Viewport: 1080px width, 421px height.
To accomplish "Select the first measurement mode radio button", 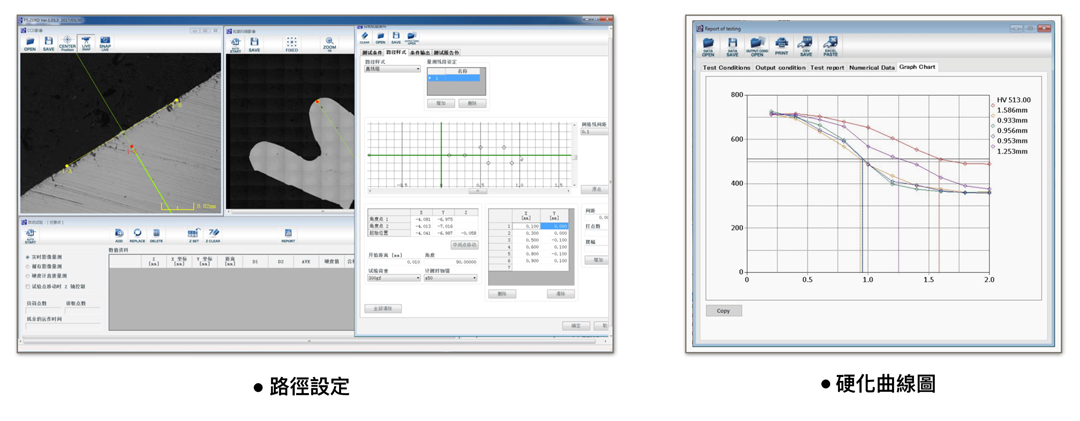I will (28, 257).
